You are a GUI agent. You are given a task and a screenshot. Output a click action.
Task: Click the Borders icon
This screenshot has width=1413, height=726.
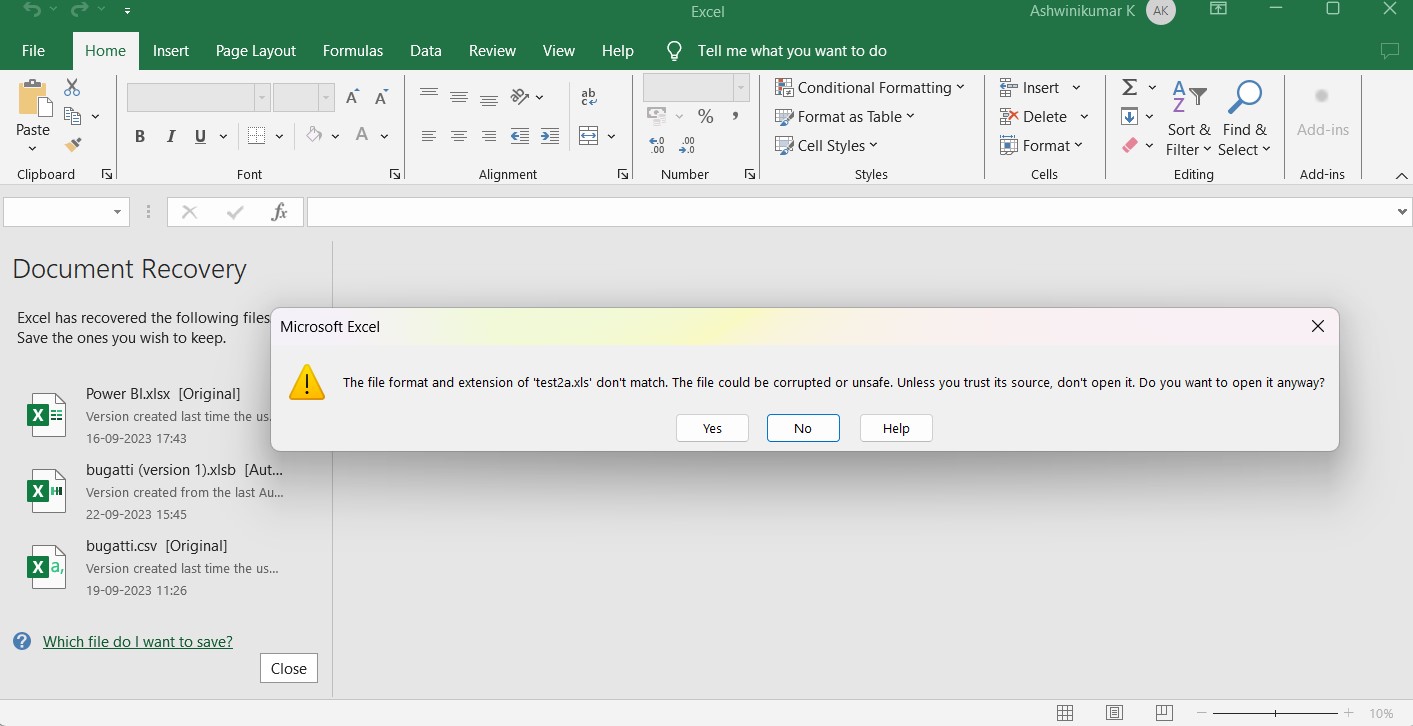[x=257, y=136]
